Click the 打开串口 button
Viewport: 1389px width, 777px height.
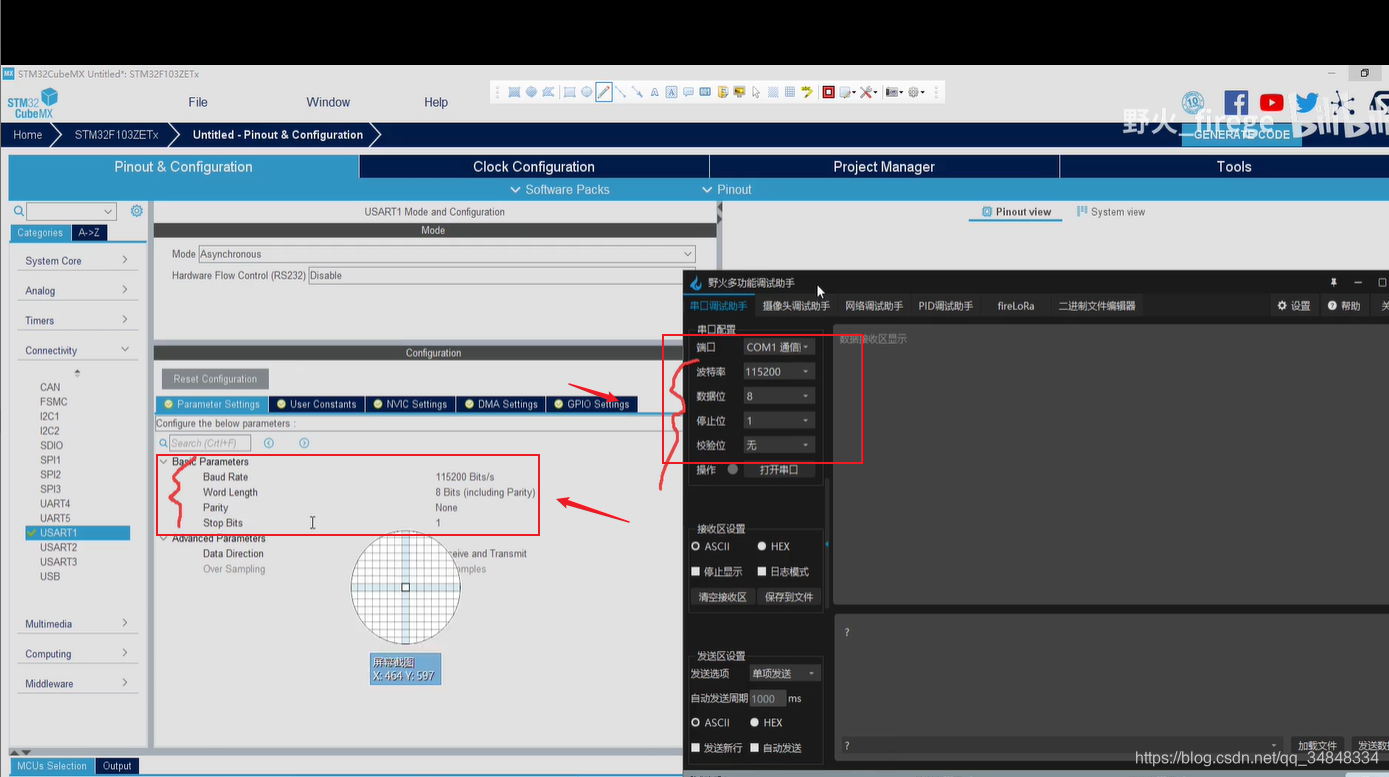coord(779,470)
